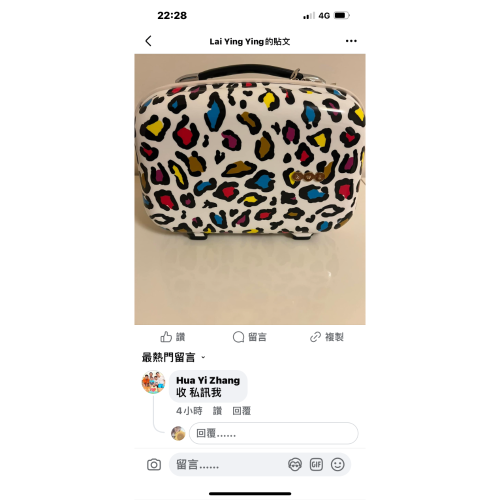Open the emoji smiley icon
Viewport: 500px width, 500px height.
pos(338,464)
